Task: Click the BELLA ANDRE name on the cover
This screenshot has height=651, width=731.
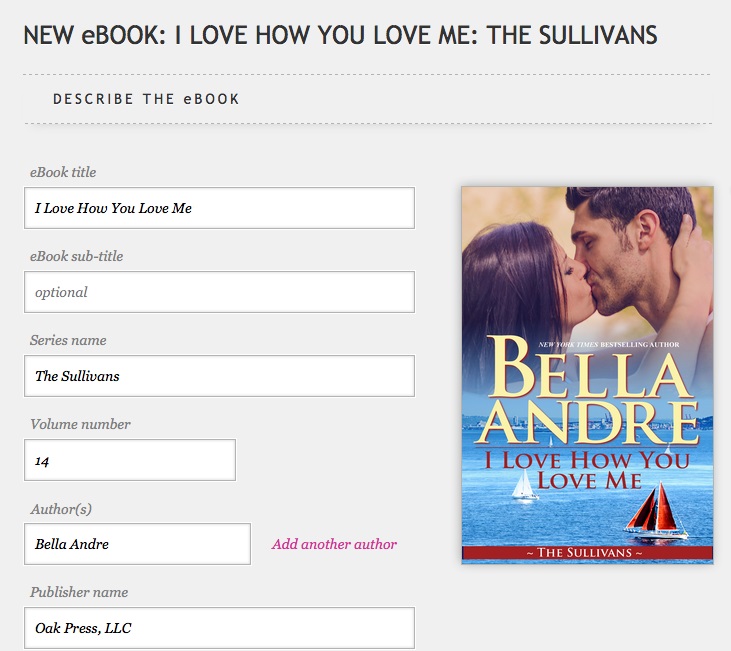Action: tap(587, 391)
